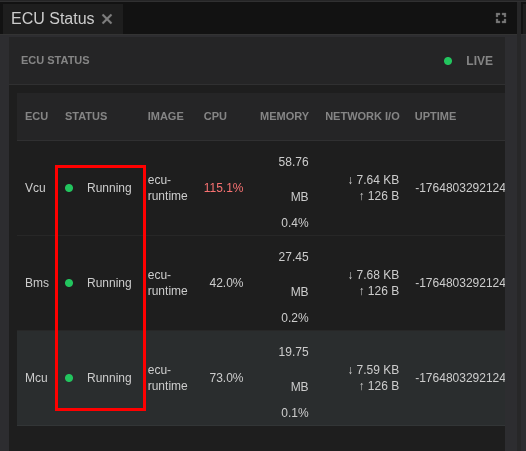
Task: Click green status dot in Vcu row
Action: pyautogui.click(x=69, y=188)
